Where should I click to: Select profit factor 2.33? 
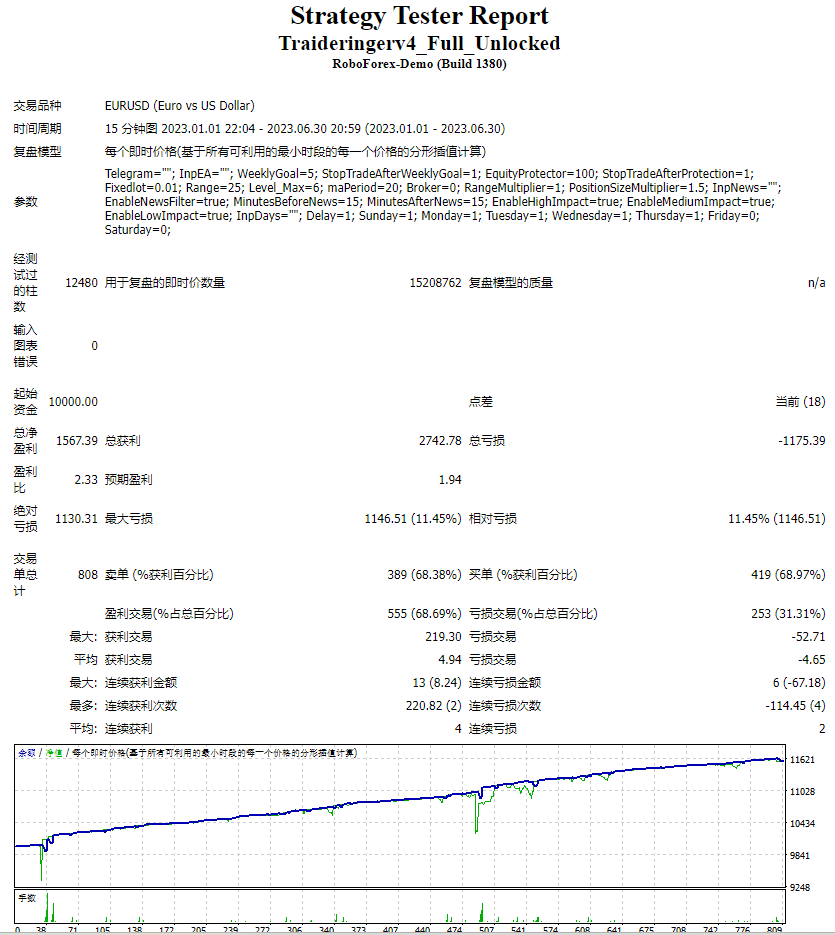(86, 479)
